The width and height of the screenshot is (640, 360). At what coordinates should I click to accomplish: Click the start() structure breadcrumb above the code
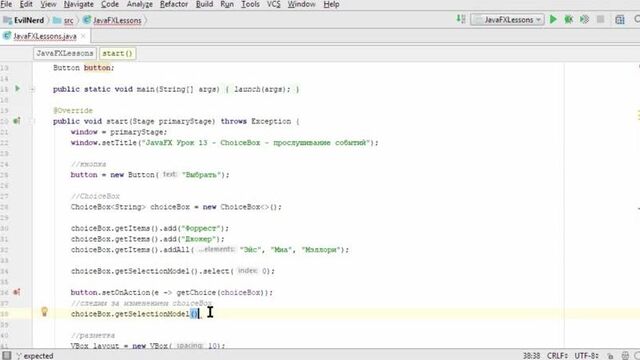(x=117, y=53)
